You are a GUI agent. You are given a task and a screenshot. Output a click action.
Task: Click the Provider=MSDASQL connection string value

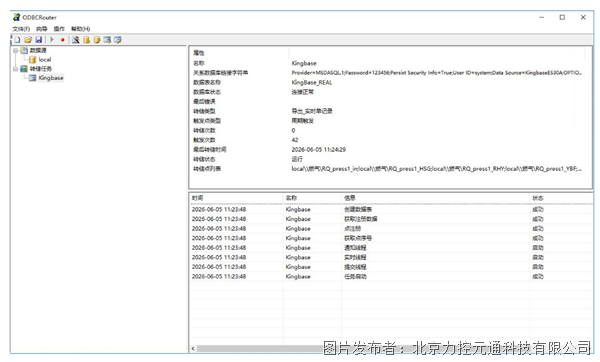tap(437, 73)
